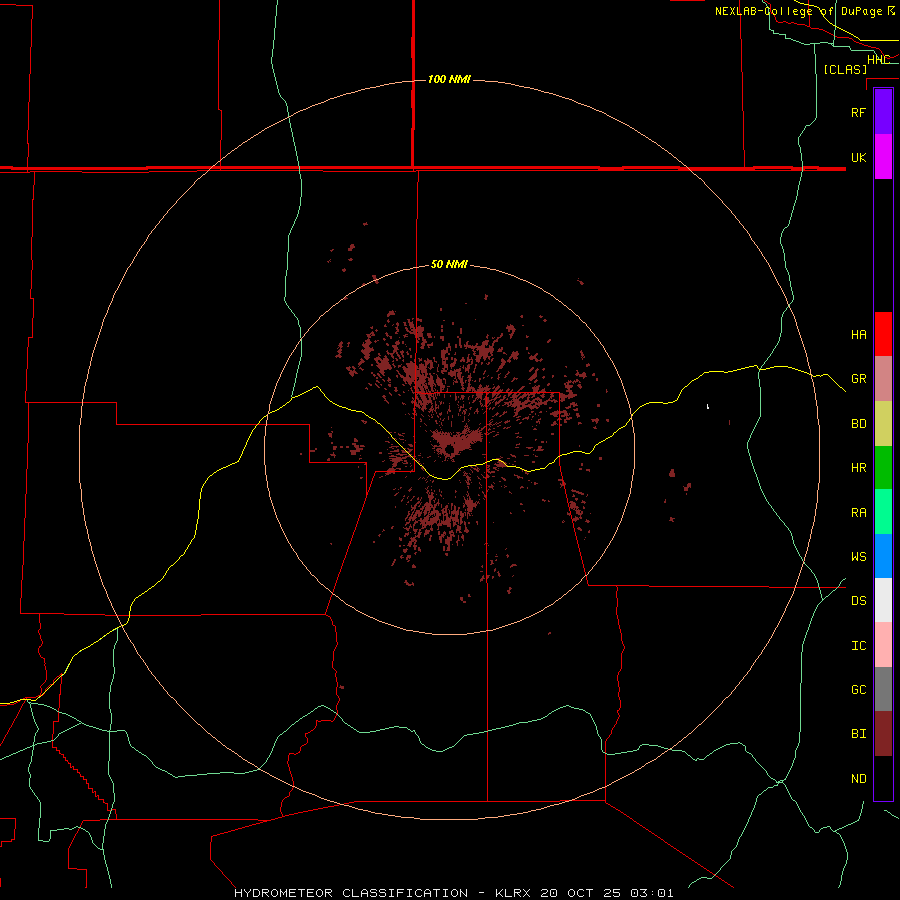Click the RF legend label
This screenshot has height=900, width=900.
coord(858,112)
